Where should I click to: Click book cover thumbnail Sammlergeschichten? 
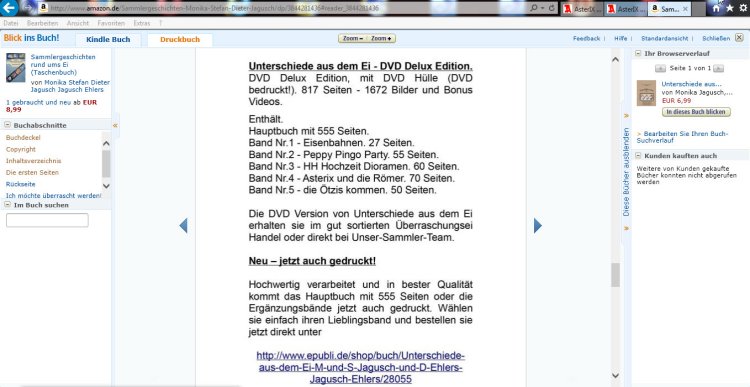(x=15, y=67)
